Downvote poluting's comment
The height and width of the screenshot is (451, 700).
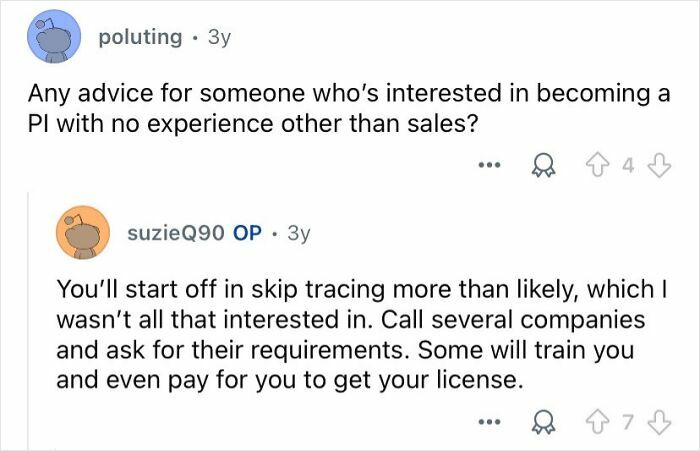click(660, 166)
